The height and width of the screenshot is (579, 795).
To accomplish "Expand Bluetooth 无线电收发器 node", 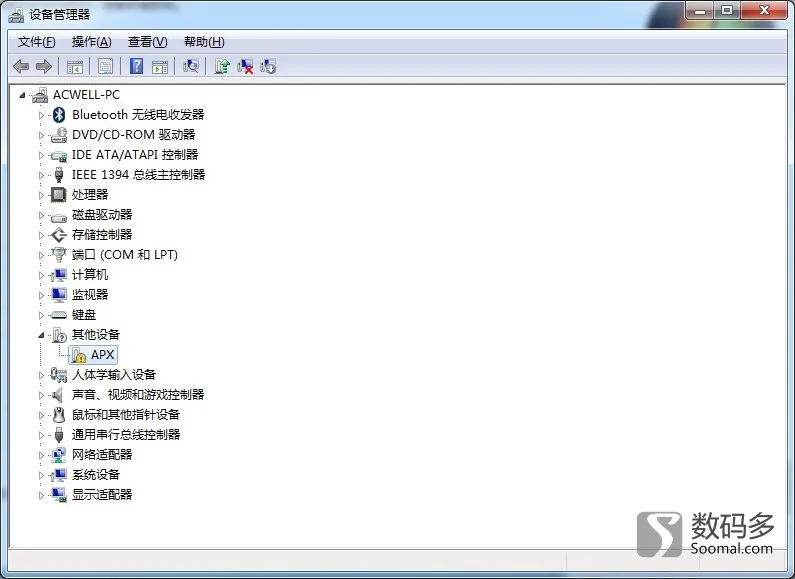I will 41,115.
